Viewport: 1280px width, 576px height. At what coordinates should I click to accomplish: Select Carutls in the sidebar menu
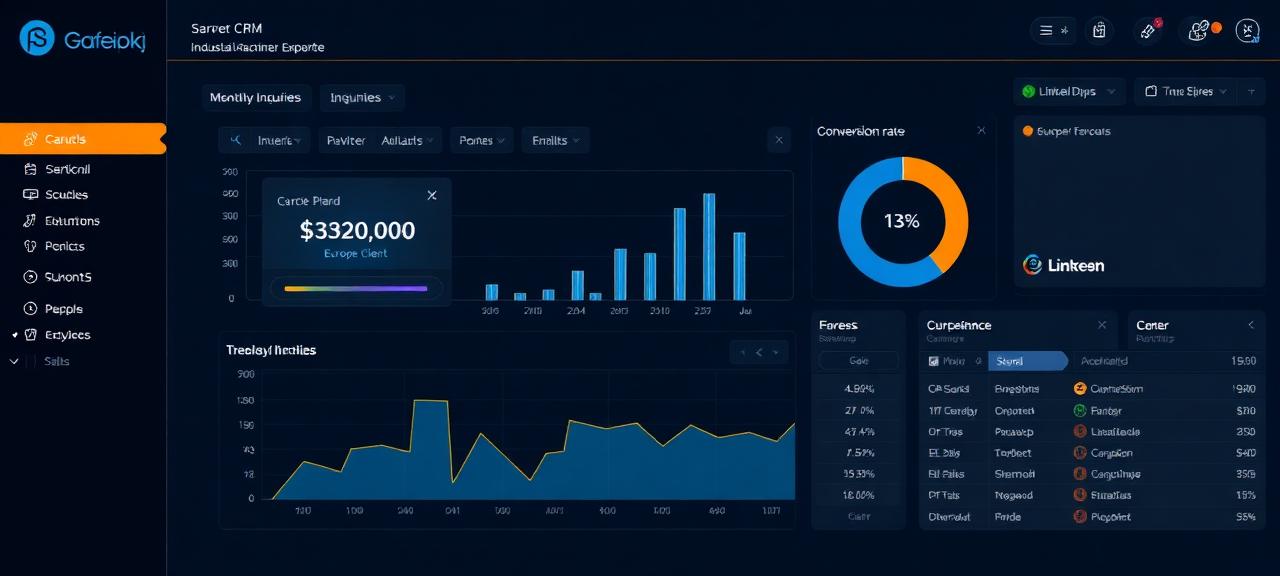(x=82, y=139)
